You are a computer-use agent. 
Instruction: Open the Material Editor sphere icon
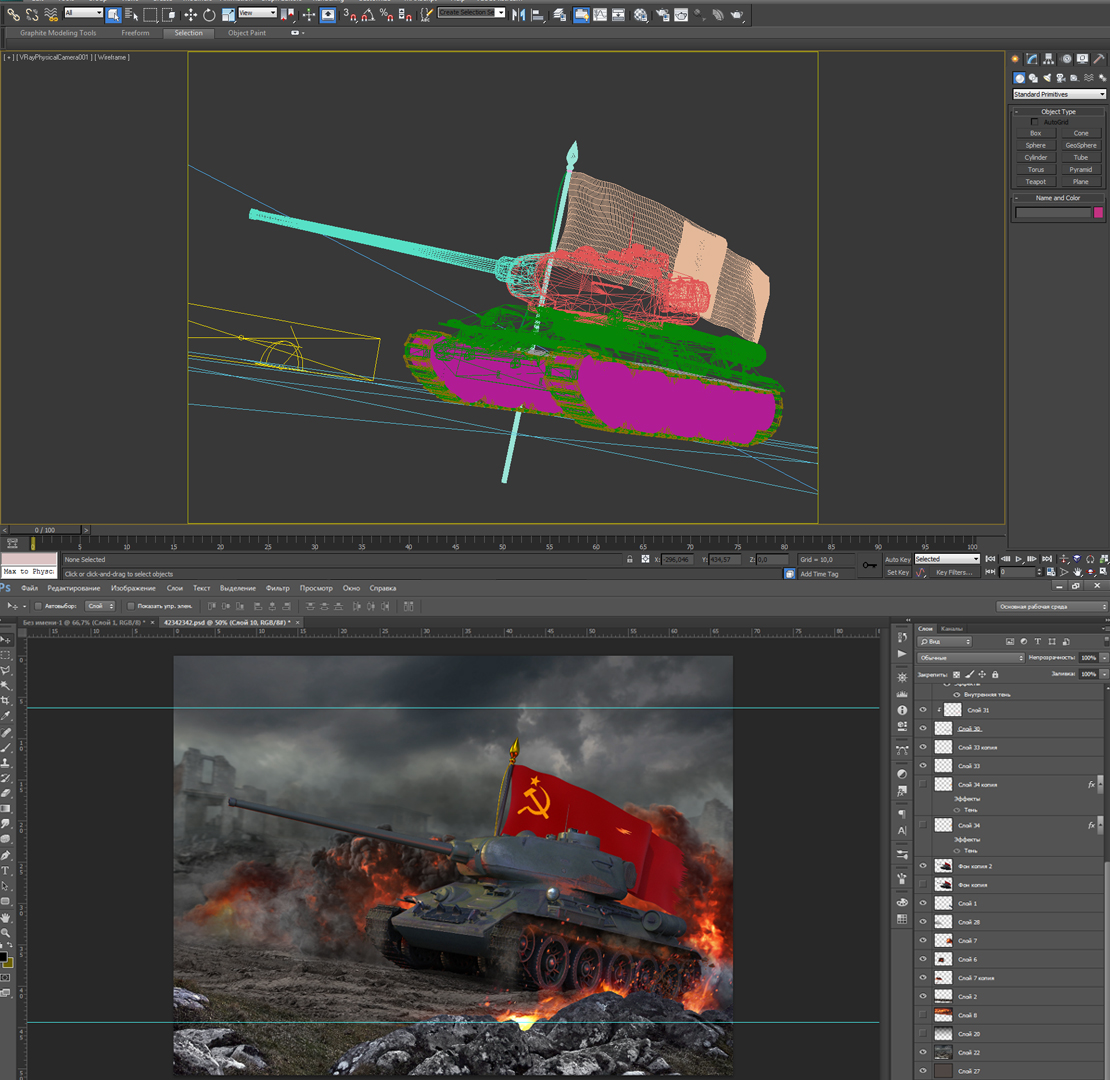(641, 14)
